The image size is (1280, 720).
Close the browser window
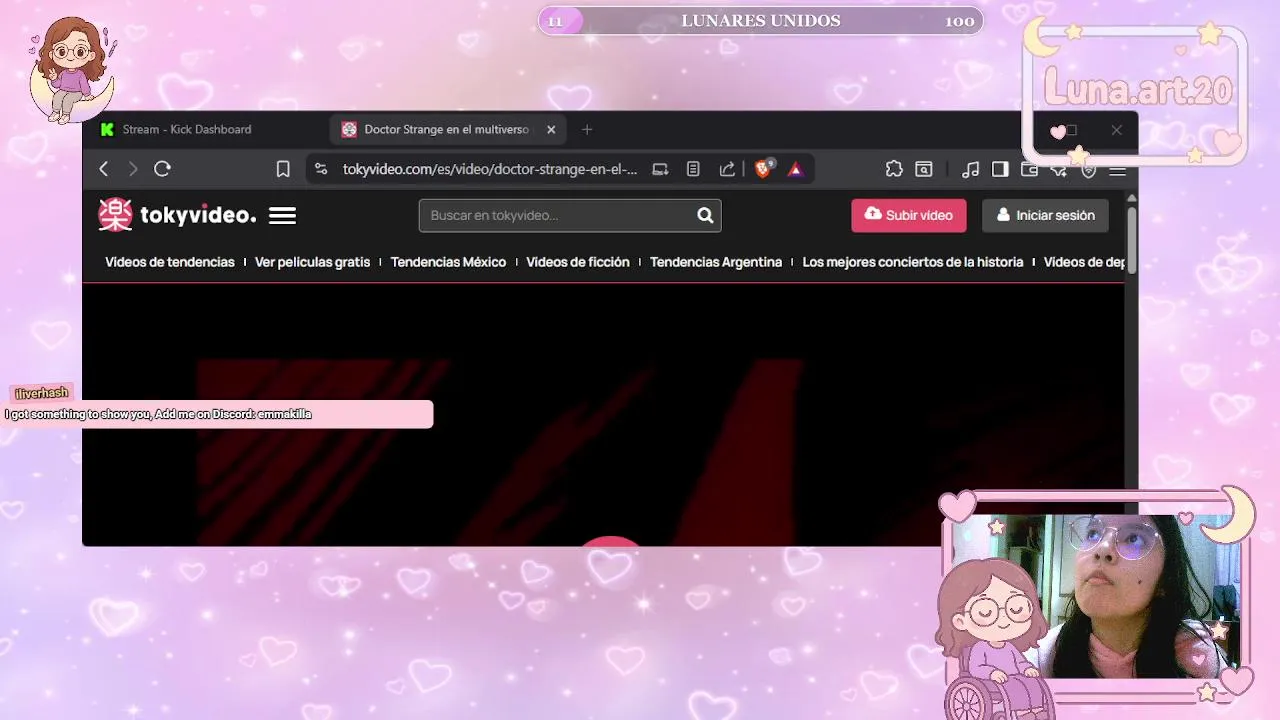coord(1117,130)
